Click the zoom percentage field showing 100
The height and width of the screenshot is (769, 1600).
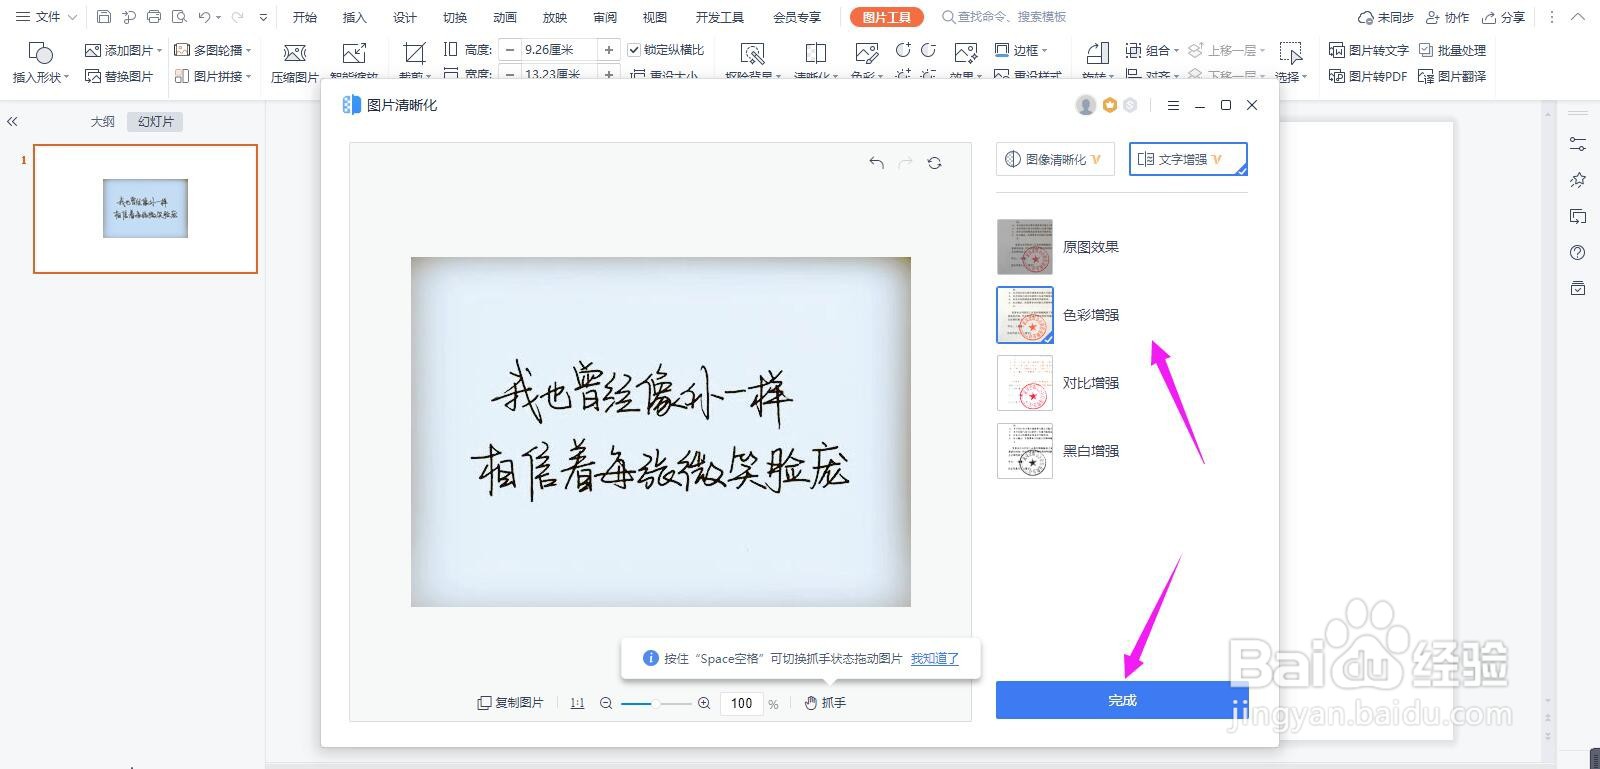741,703
